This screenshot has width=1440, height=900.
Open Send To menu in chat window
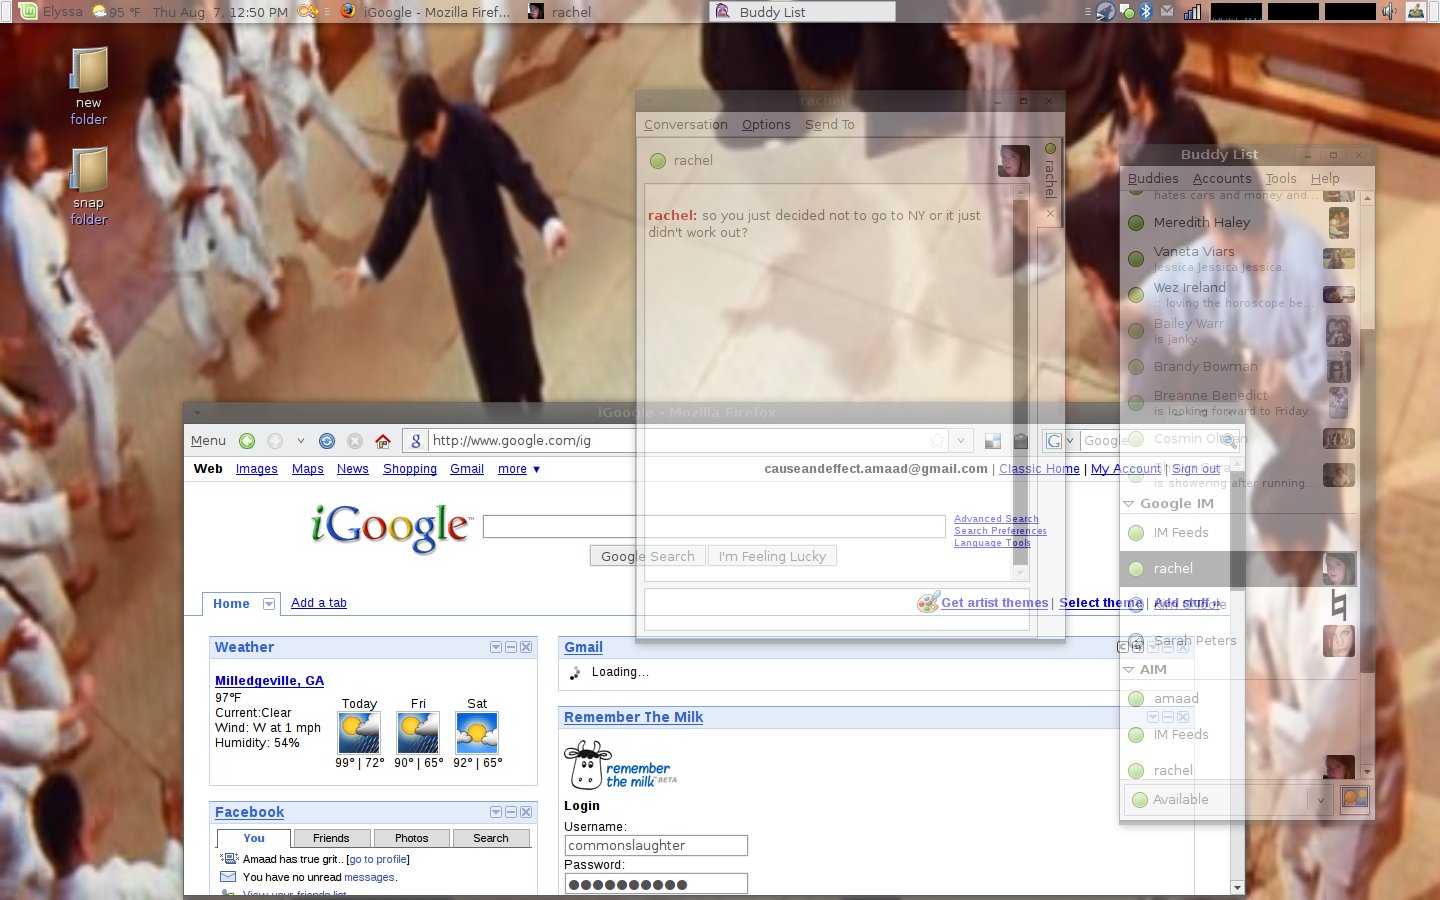[x=830, y=125]
